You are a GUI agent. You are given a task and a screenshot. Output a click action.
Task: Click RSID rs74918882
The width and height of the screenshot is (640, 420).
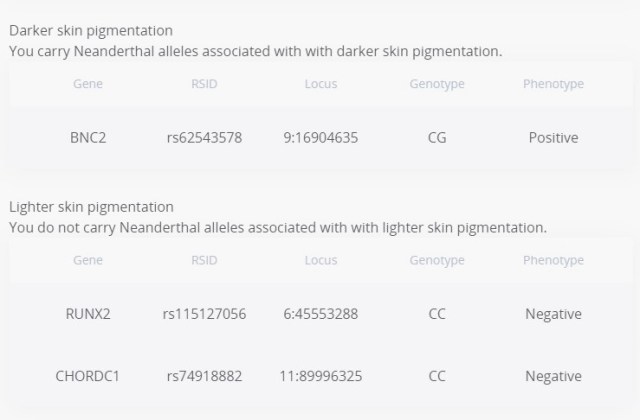pos(204,376)
